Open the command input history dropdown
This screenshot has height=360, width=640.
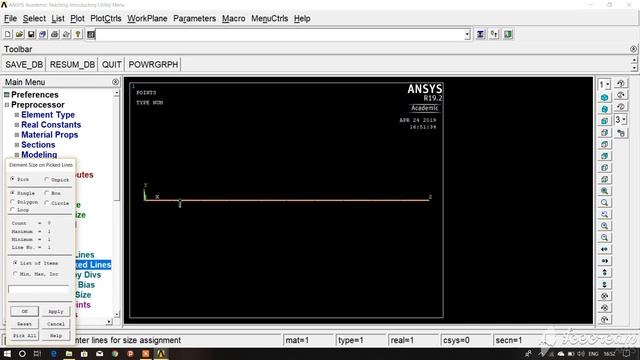(467, 35)
